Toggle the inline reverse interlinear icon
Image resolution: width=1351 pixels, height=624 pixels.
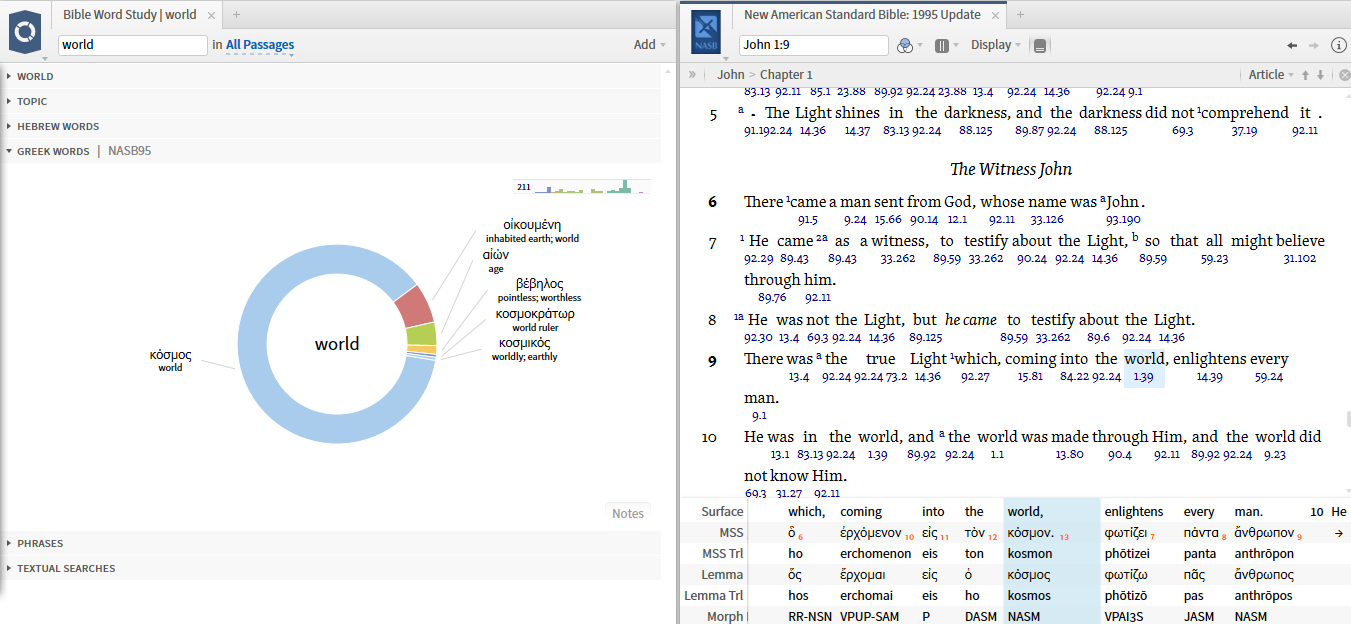click(x=1040, y=45)
